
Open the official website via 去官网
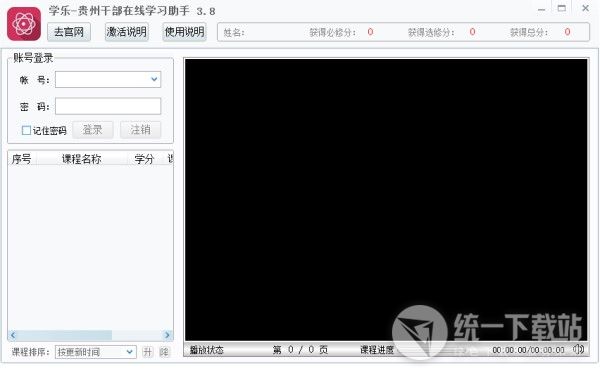[x=69, y=32]
